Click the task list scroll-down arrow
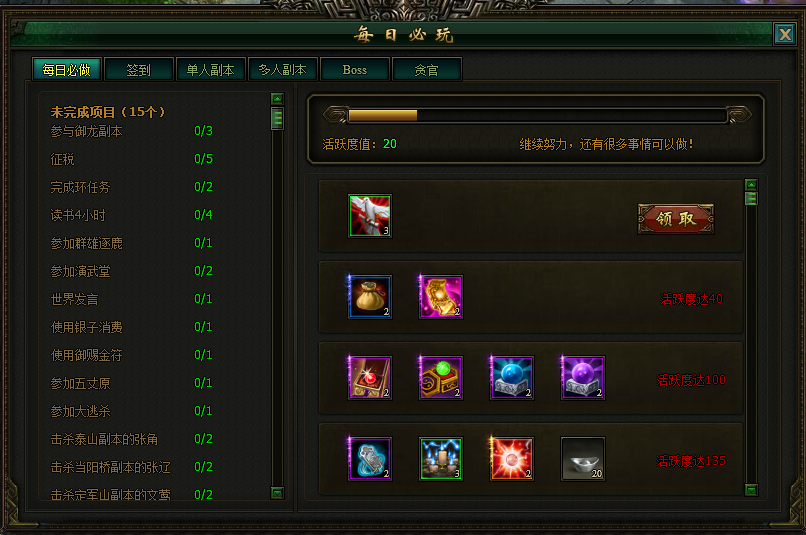The height and width of the screenshot is (535, 806). pyautogui.click(x=277, y=493)
